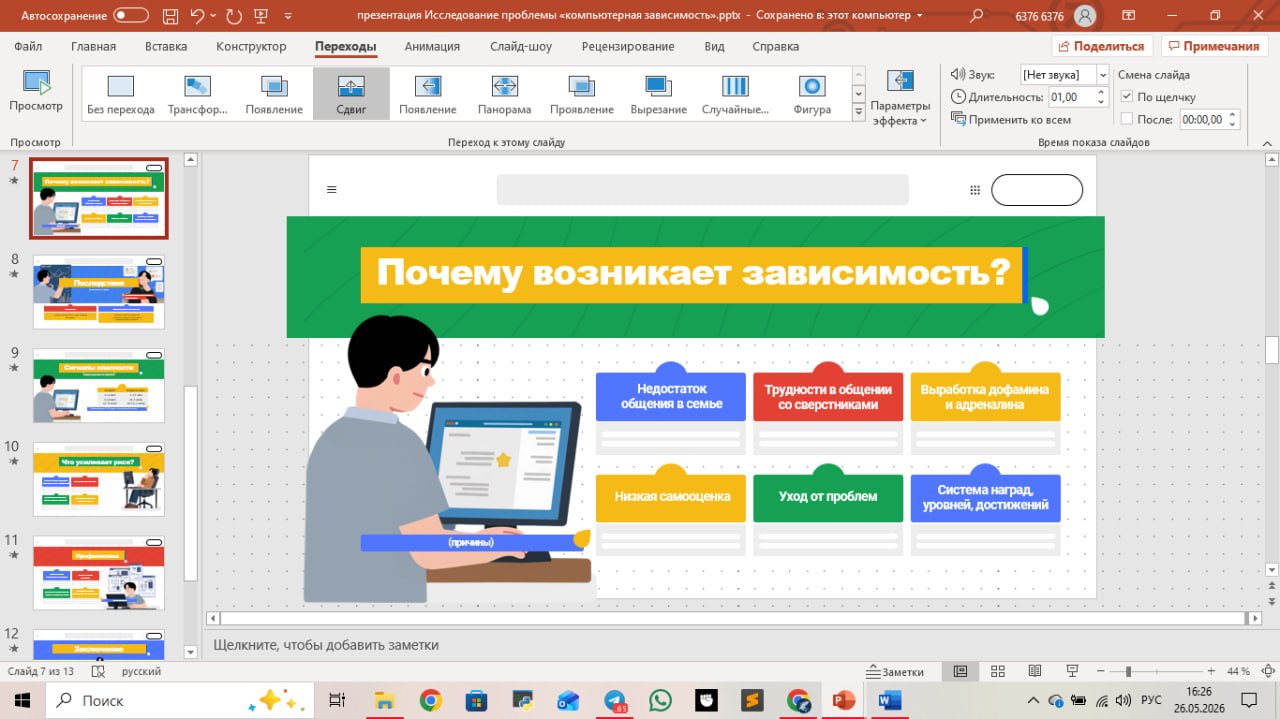Click the Redo circular arrow icon
The image size is (1280, 719).
coord(235,16)
